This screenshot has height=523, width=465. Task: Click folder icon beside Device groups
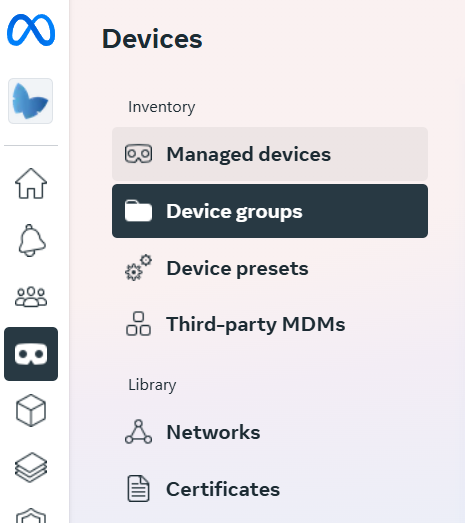pos(138,211)
